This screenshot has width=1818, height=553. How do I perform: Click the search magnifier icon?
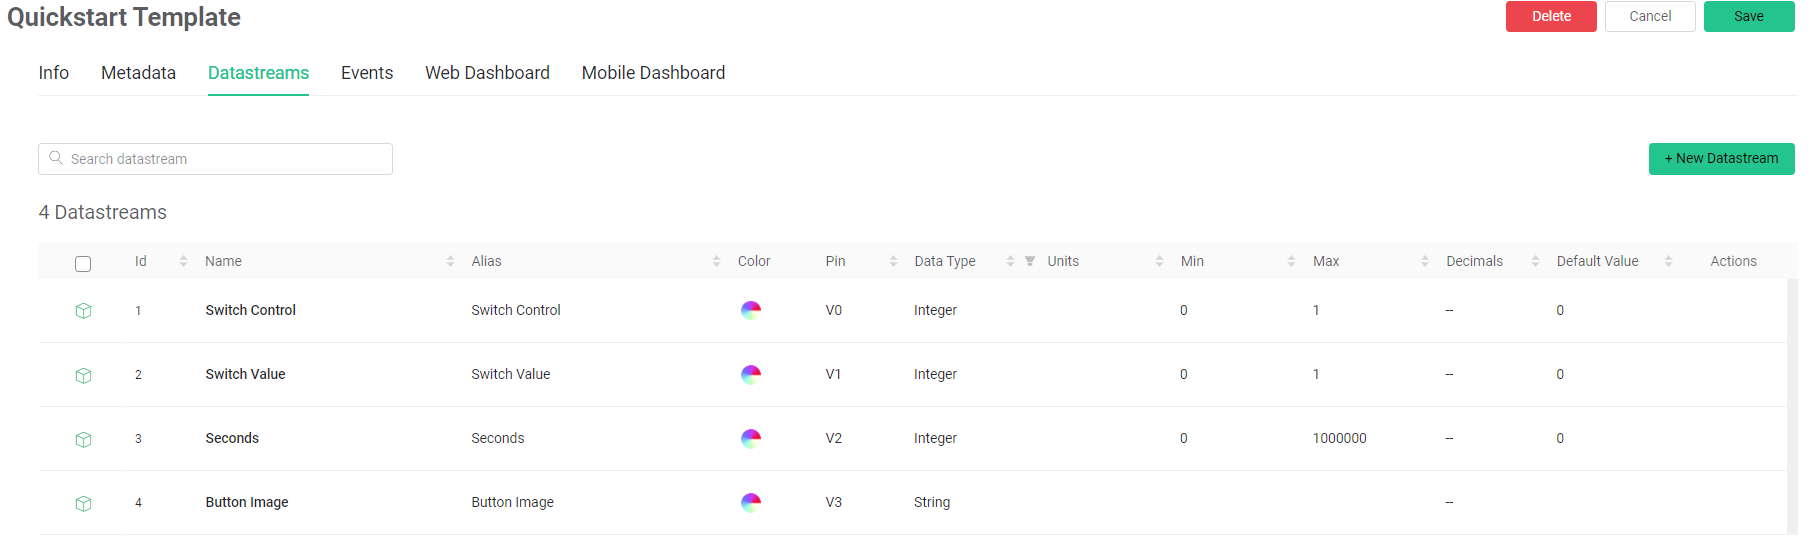(56, 158)
